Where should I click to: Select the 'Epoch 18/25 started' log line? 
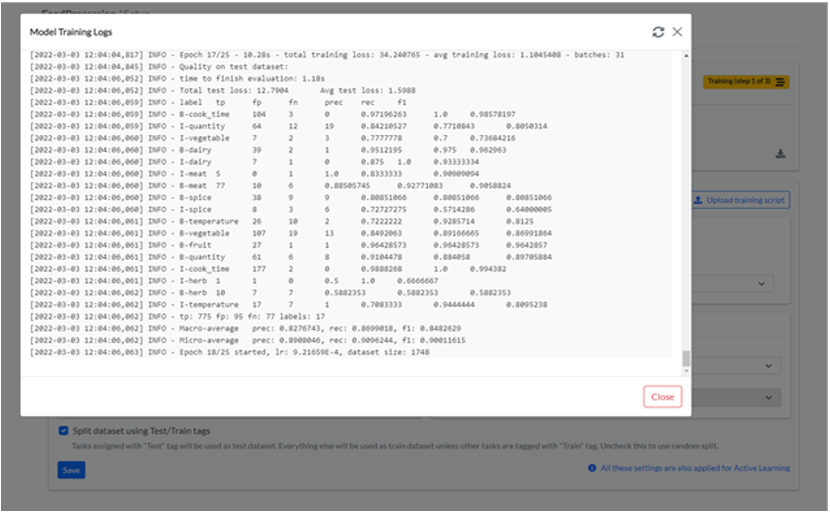[x=229, y=353]
